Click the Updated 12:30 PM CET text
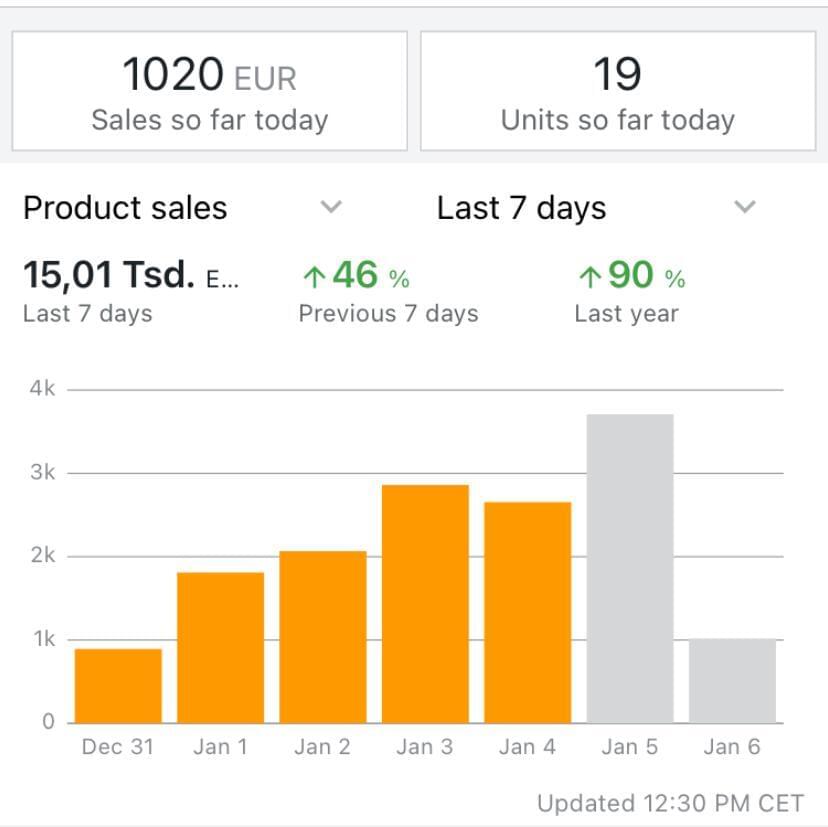This screenshot has height=827, width=828. pyautogui.click(x=670, y=803)
